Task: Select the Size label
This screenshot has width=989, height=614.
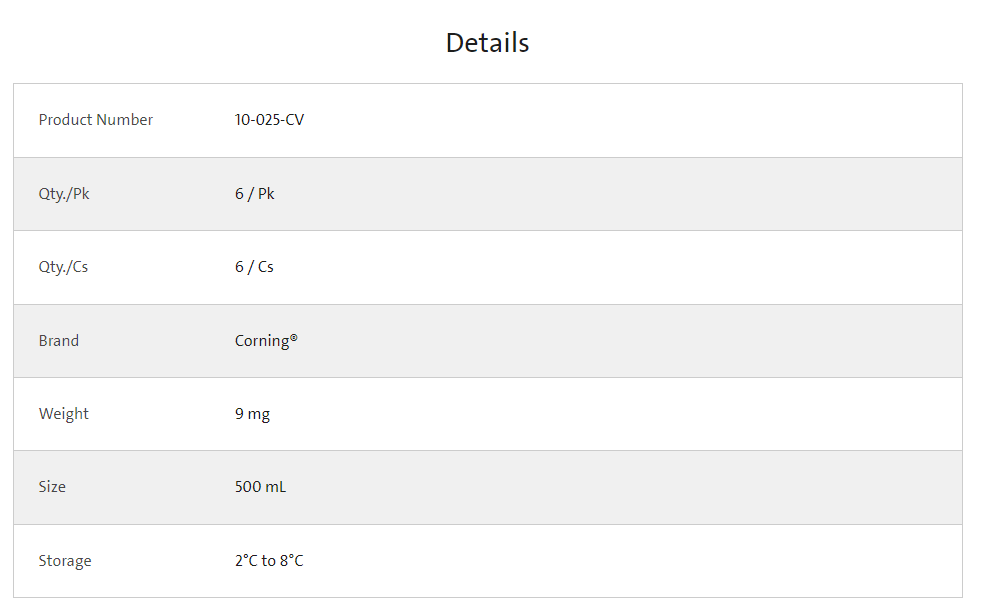Action: (x=52, y=487)
